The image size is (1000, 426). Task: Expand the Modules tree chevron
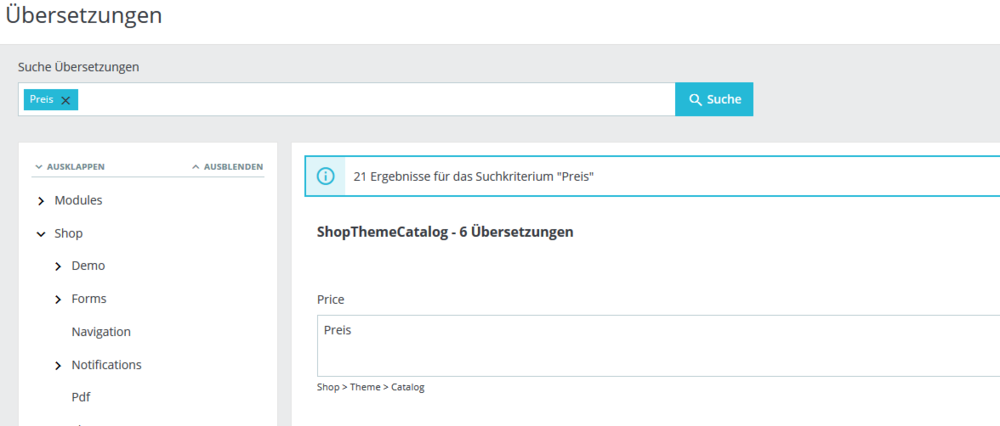click(41, 201)
